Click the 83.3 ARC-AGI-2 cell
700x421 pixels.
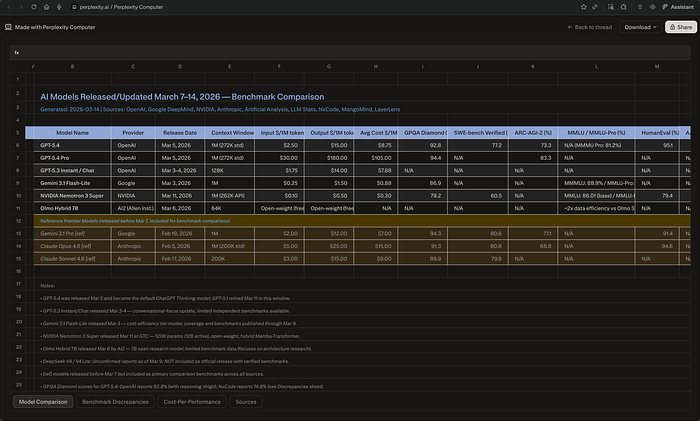pos(533,158)
